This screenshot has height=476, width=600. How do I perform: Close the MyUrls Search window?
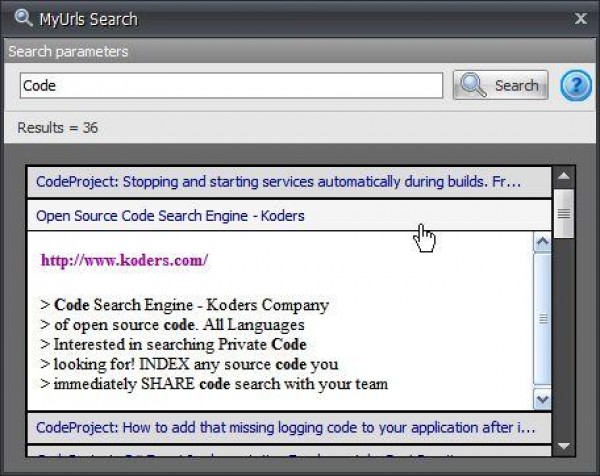tap(580, 18)
